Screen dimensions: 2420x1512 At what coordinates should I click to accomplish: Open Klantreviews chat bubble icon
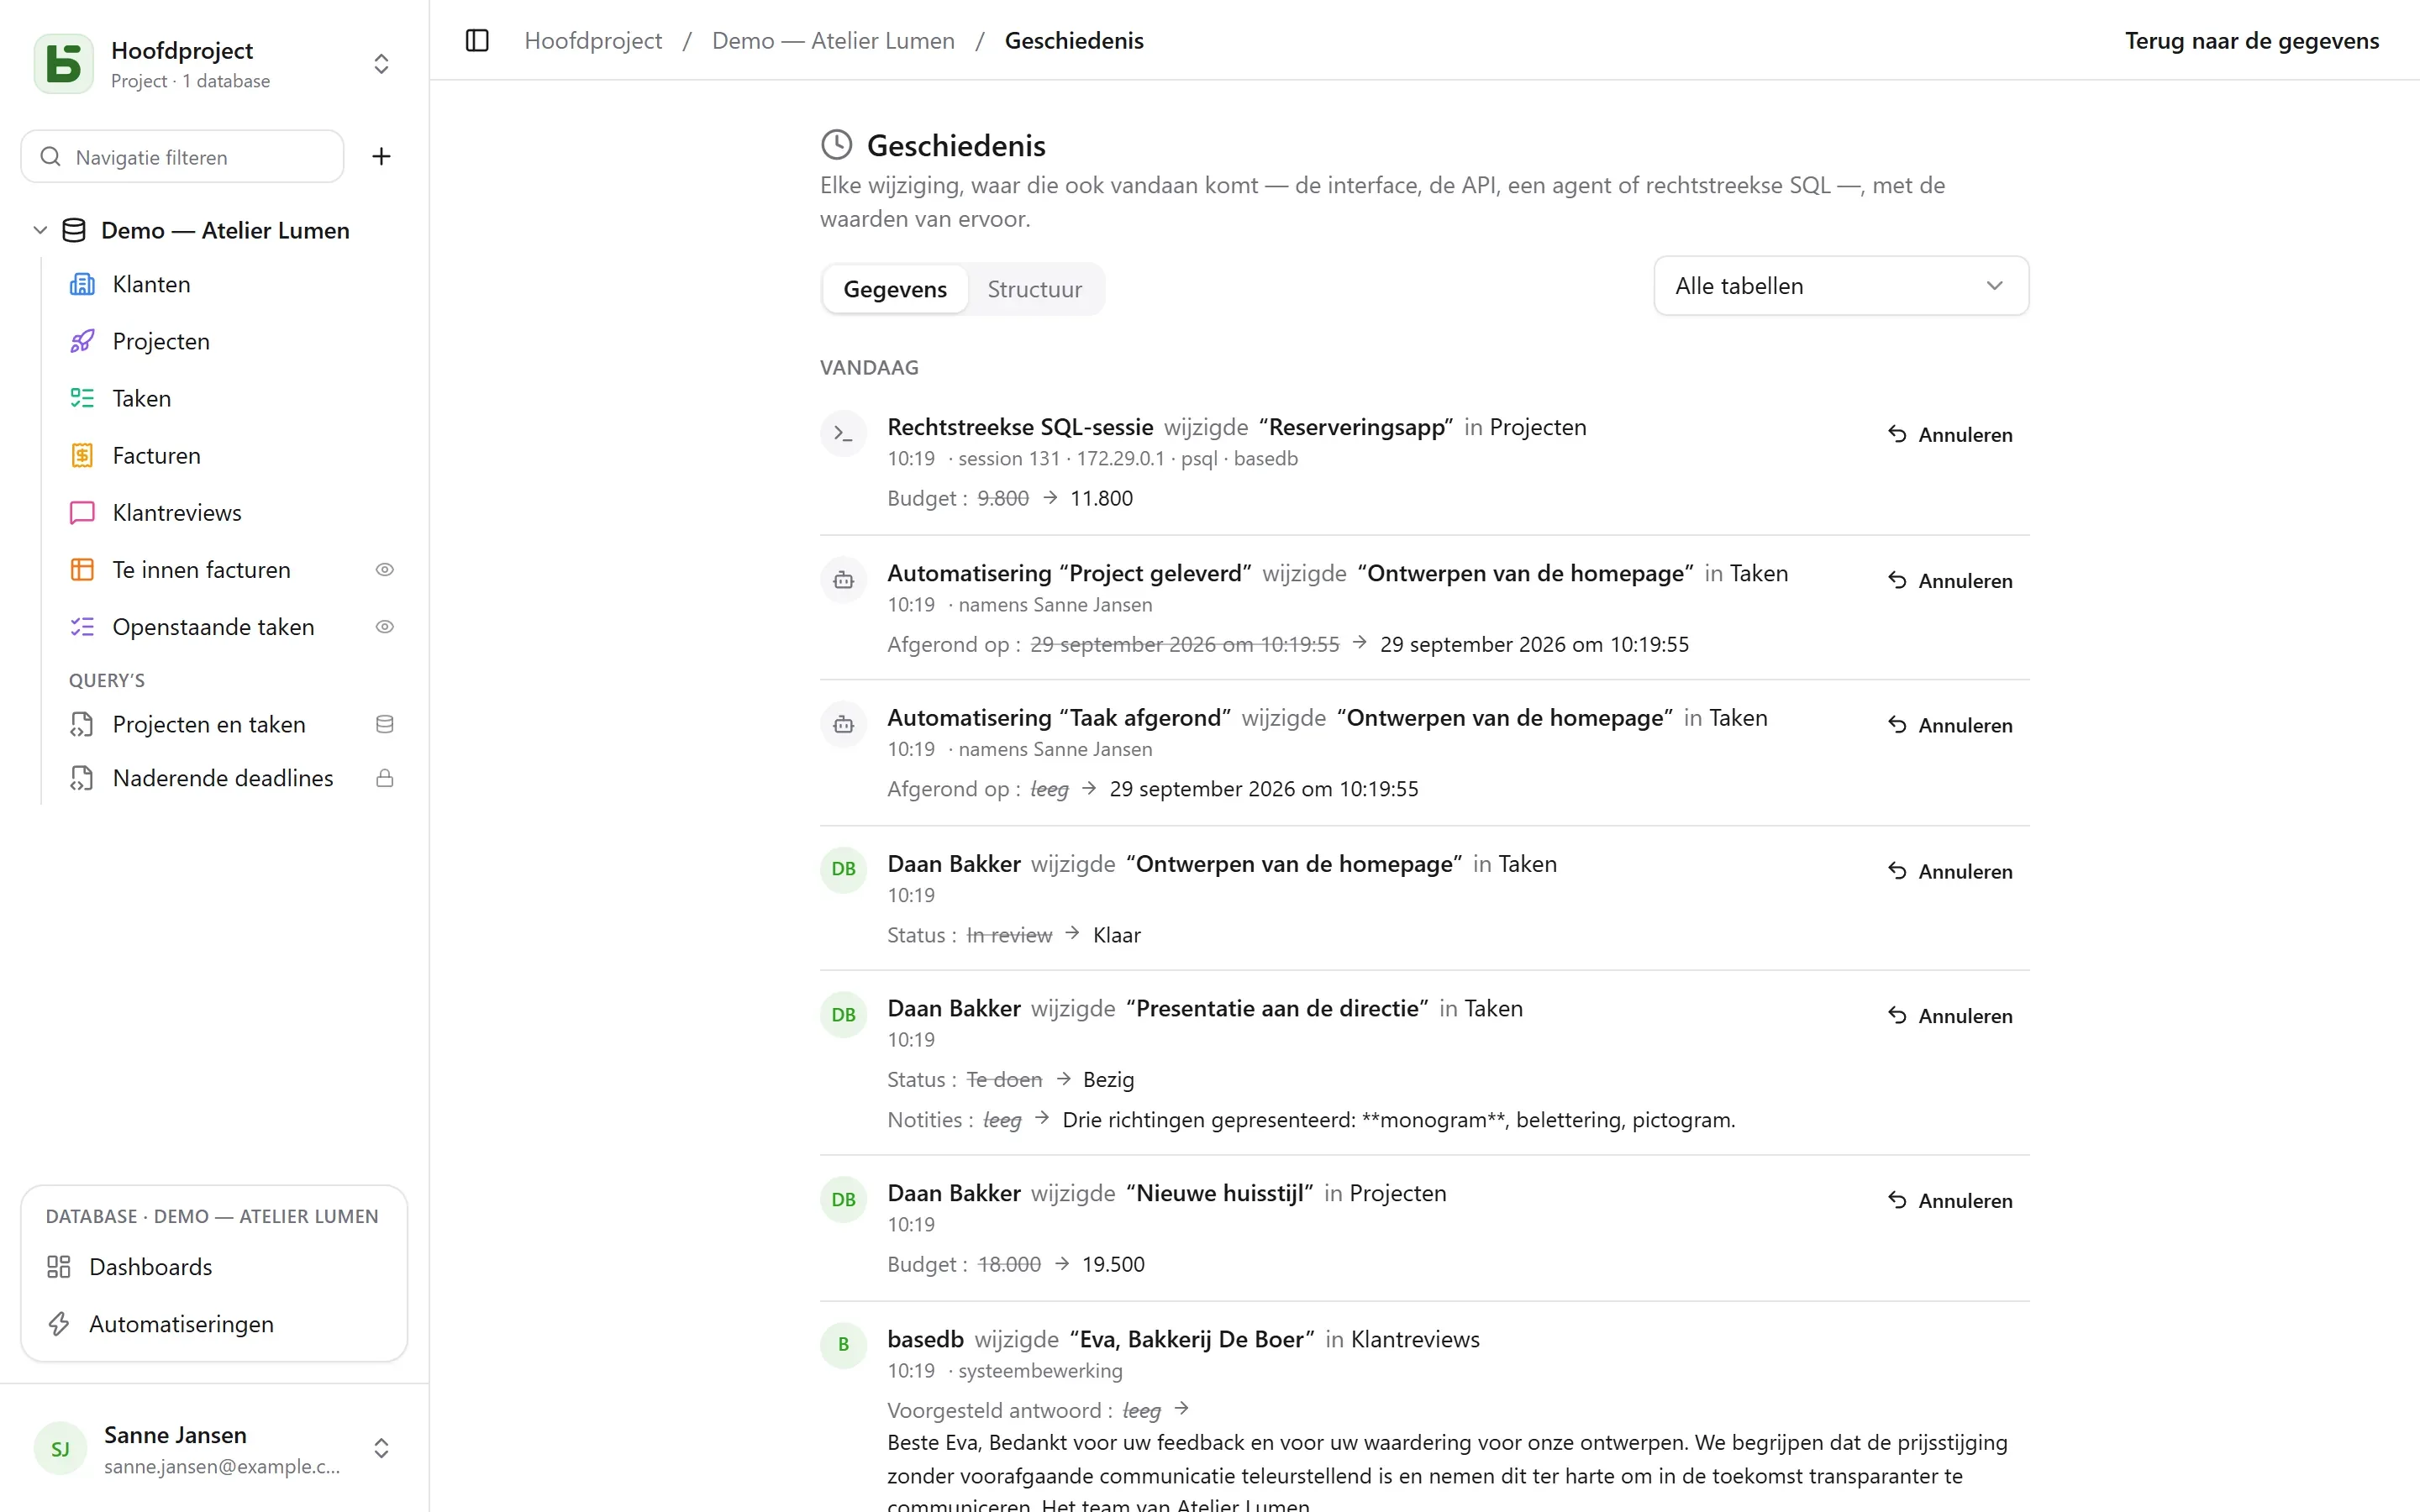82,512
